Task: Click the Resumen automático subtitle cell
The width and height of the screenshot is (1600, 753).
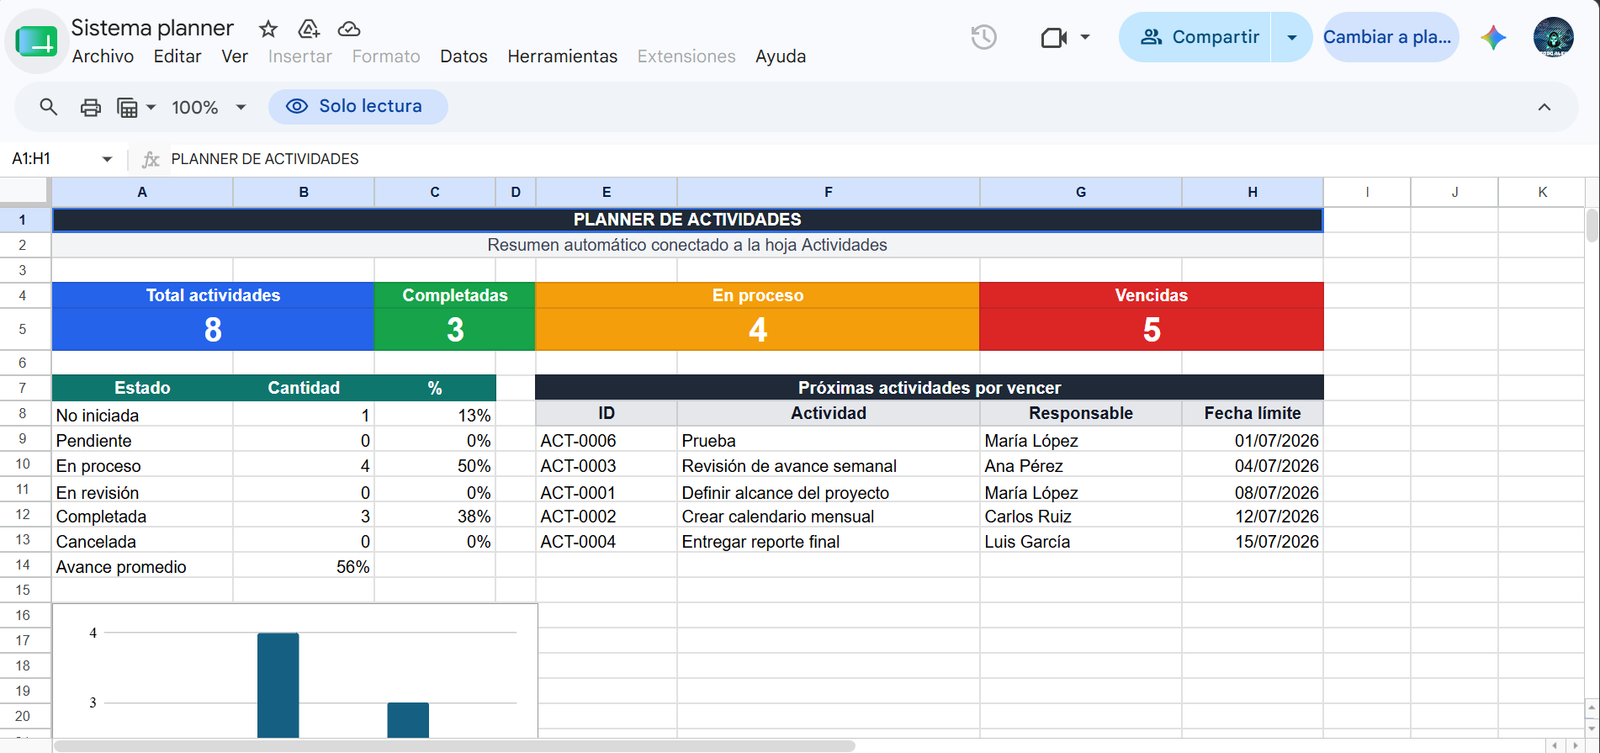Action: [x=688, y=245]
